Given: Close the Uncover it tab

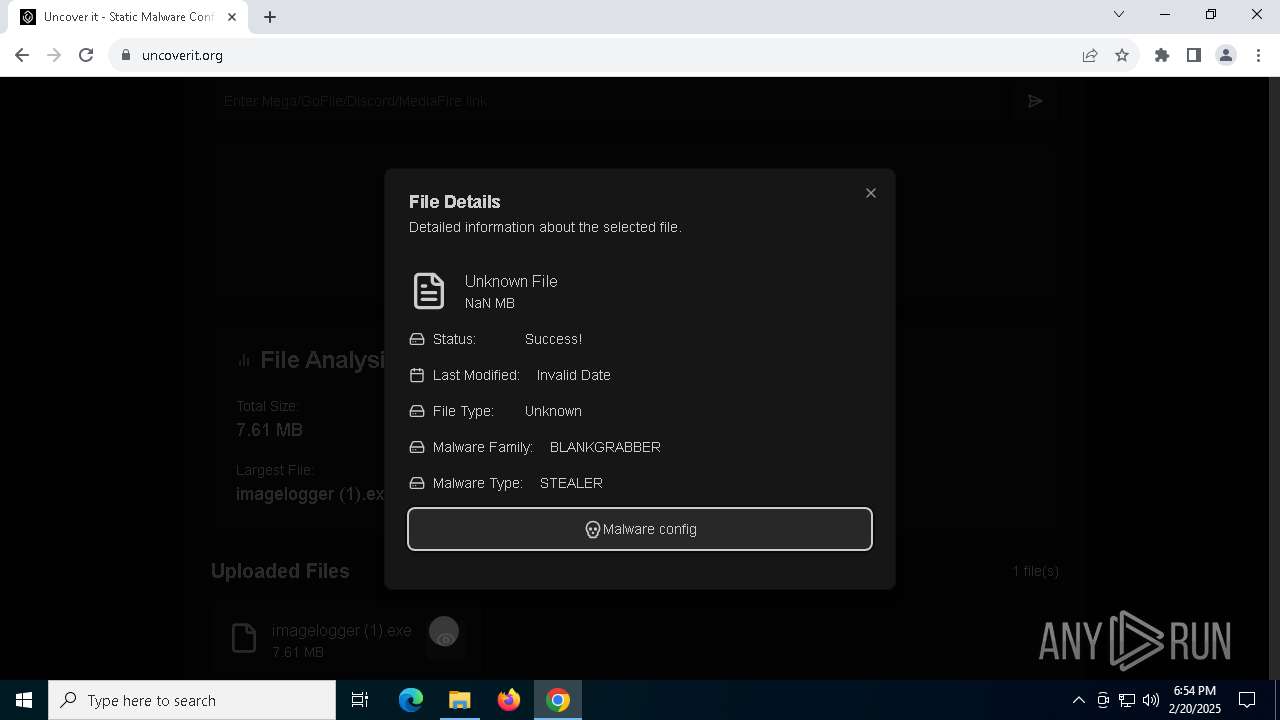Looking at the screenshot, I should (232, 17).
